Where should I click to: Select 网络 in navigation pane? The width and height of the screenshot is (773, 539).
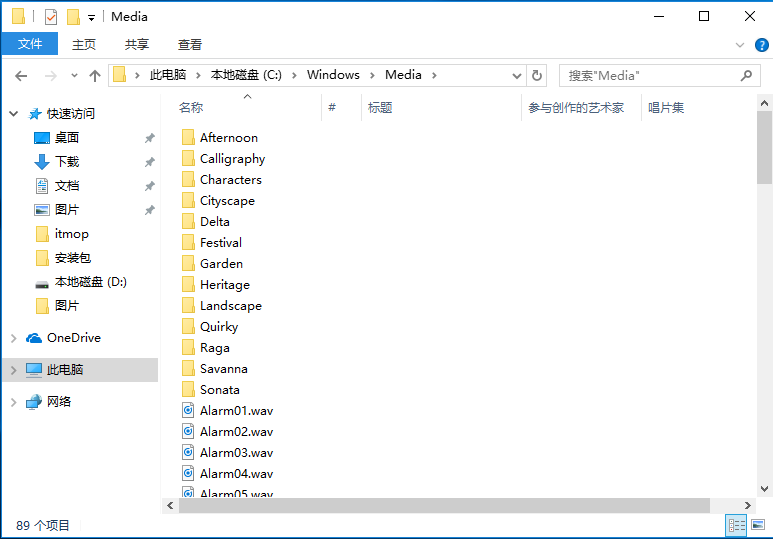[59, 401]
